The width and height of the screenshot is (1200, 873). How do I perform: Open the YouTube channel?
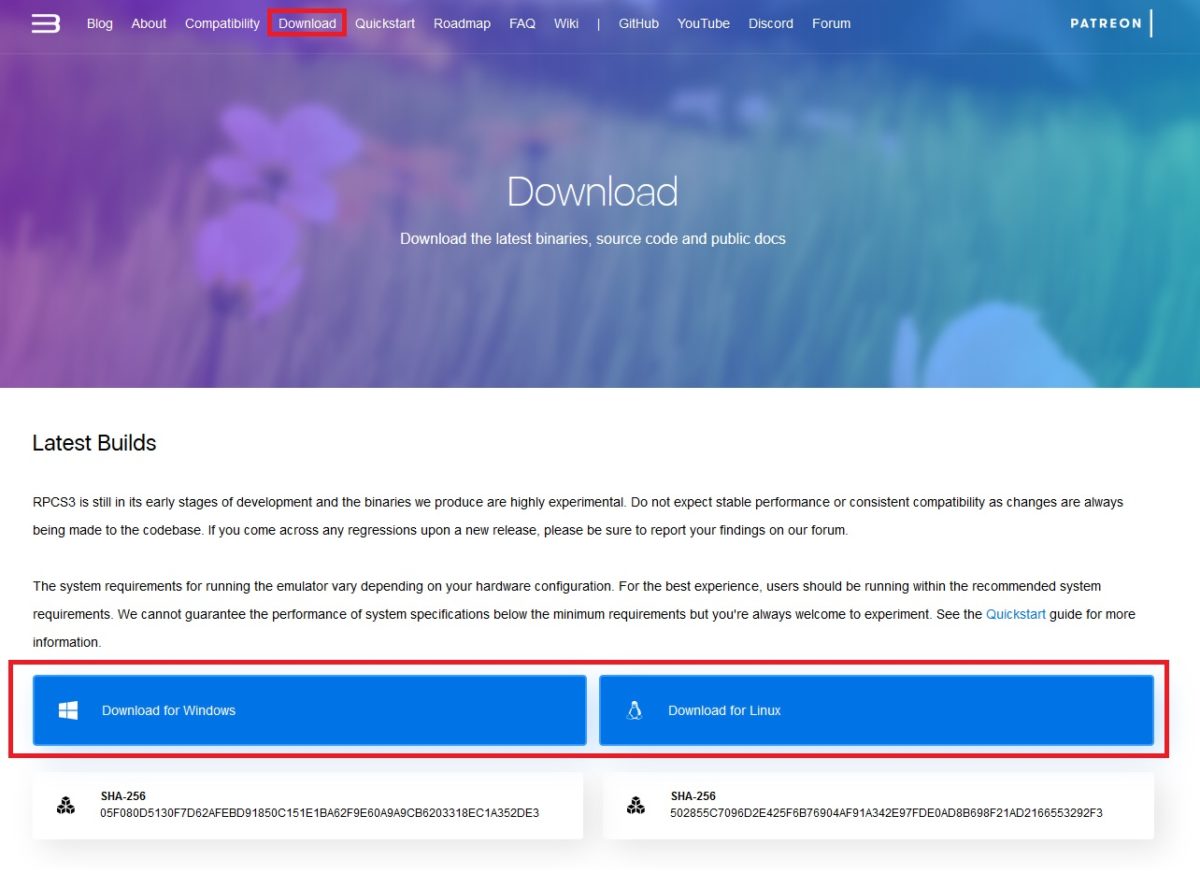pos(703,23)
